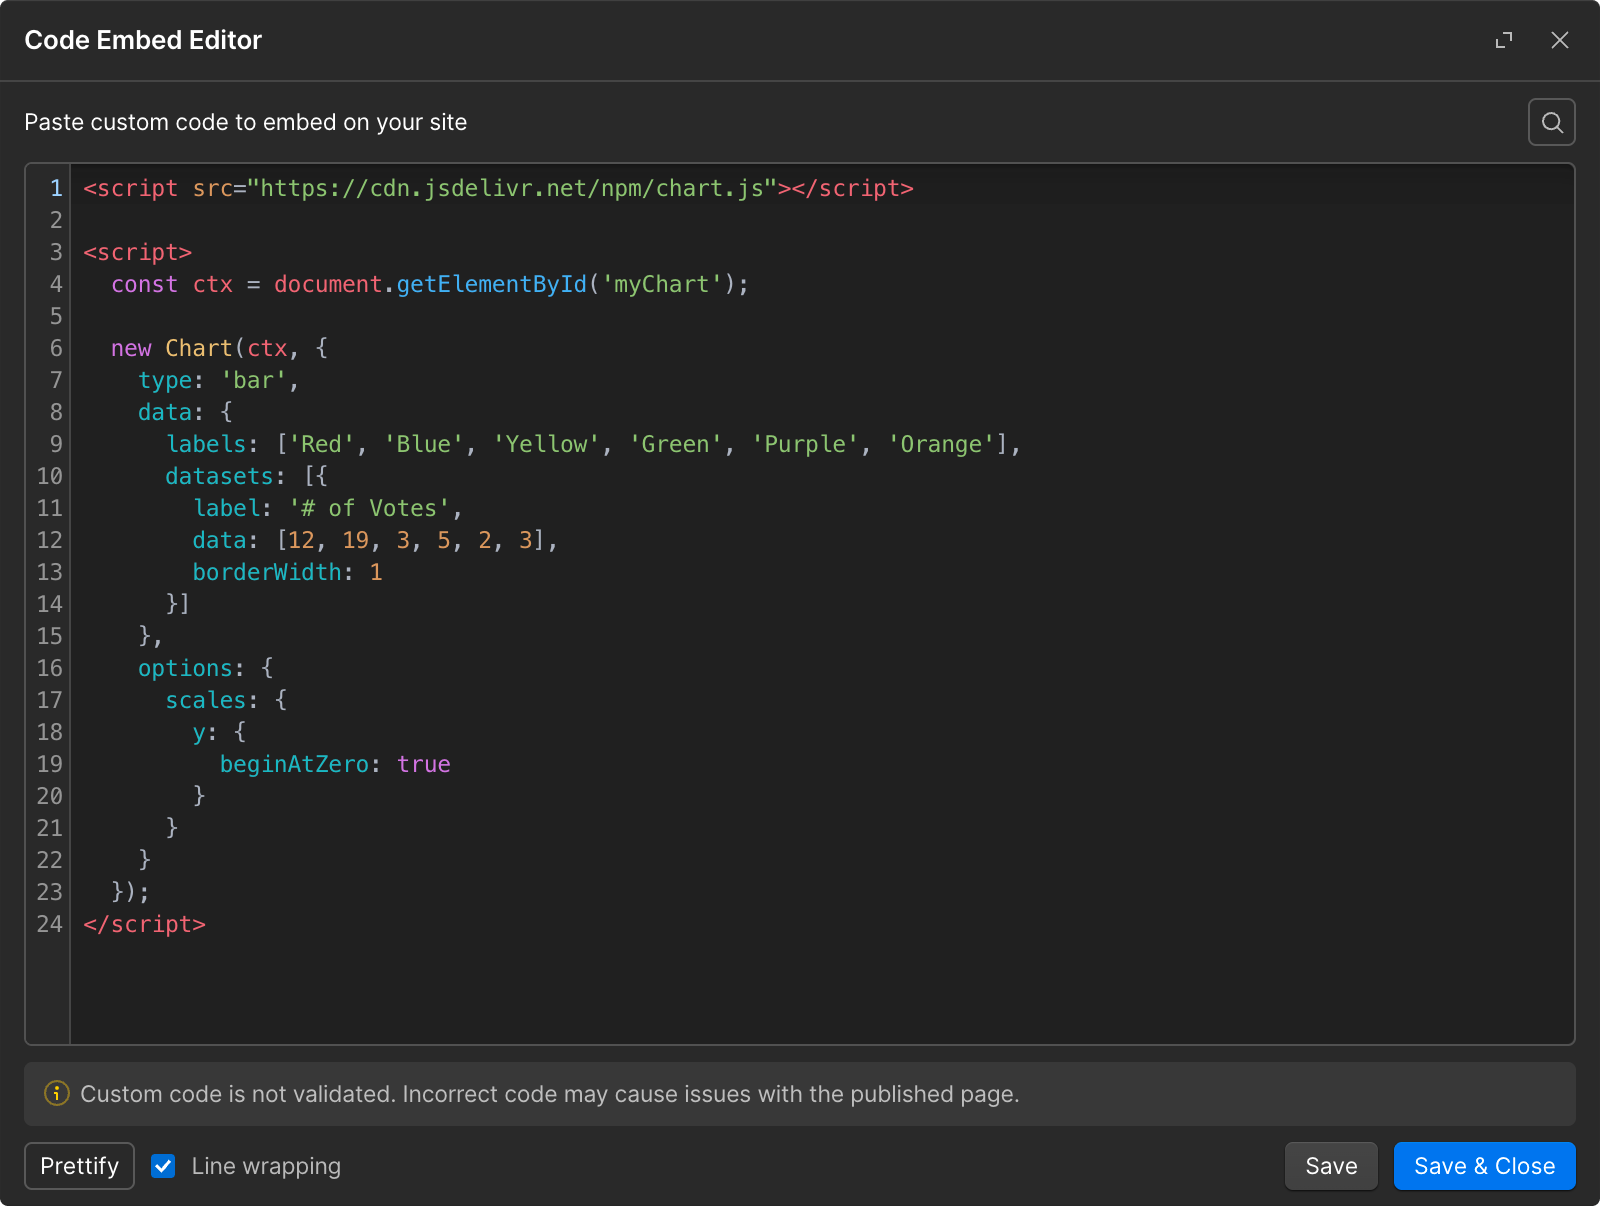
Task: Click the 'myChart' string
Action: tap(661, 284)
